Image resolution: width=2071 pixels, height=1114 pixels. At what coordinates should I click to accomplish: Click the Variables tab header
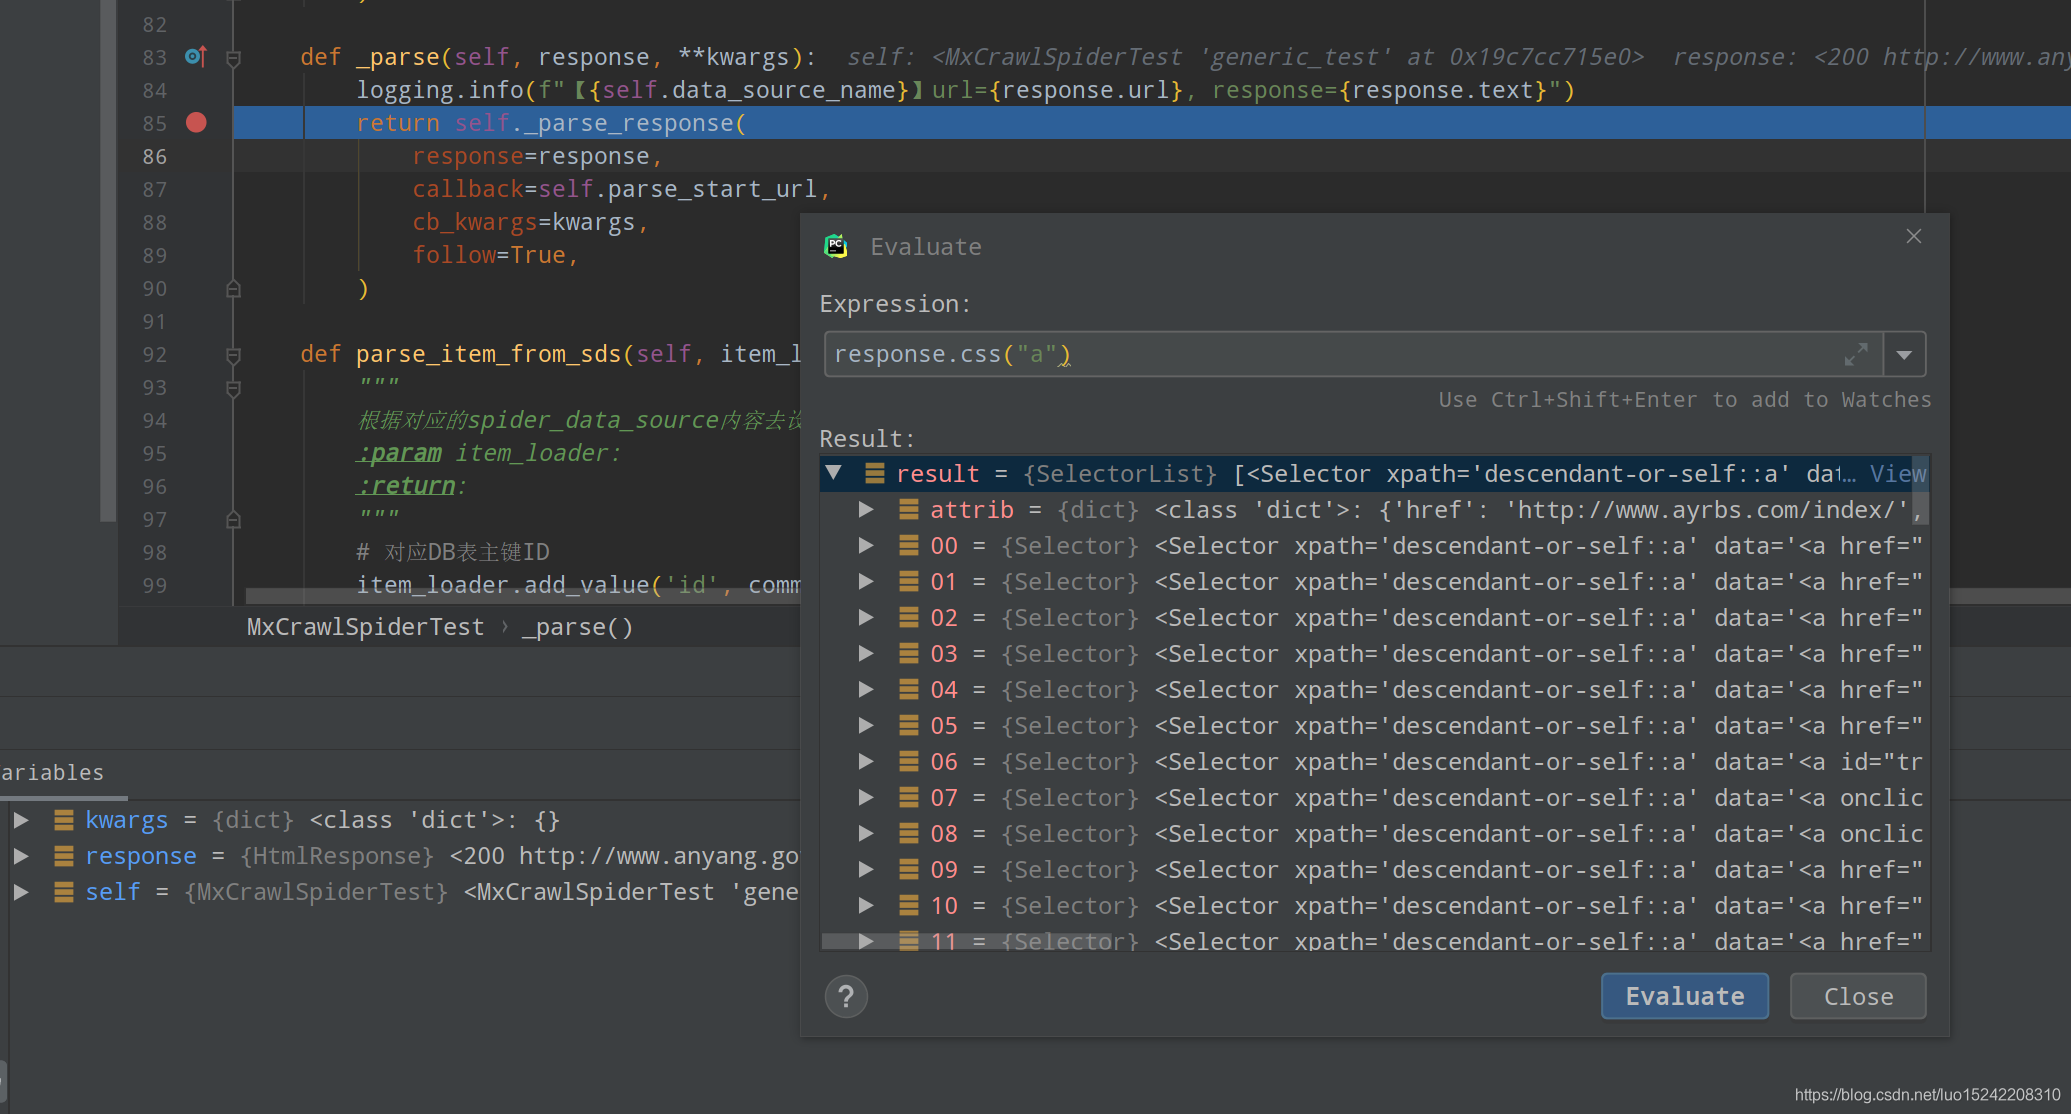(x=52, y=773)
